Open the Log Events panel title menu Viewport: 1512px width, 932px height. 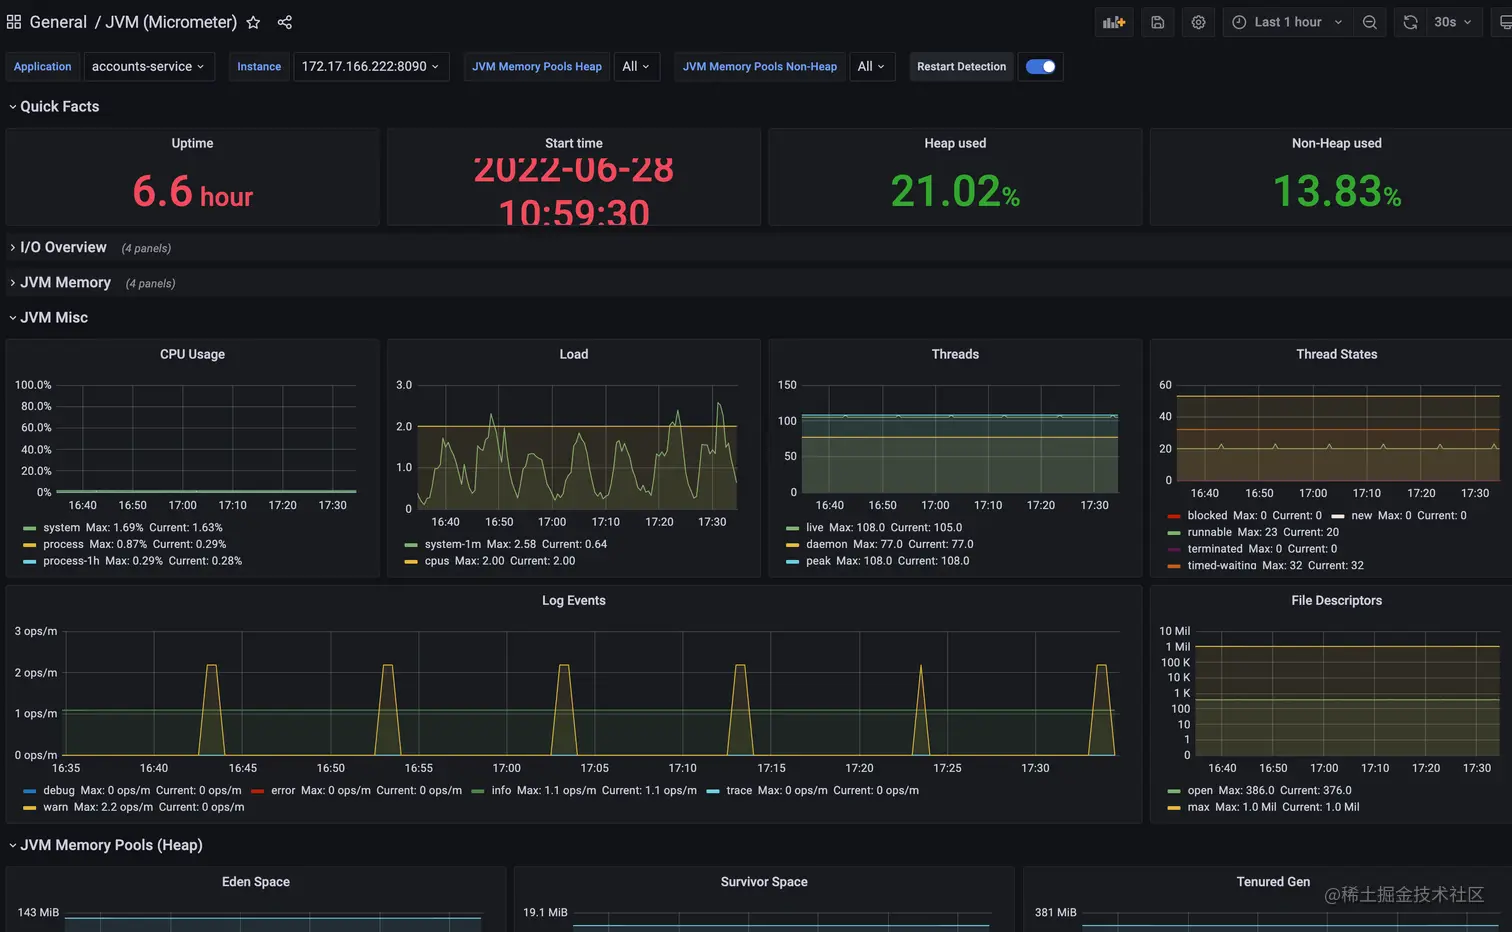574,600
